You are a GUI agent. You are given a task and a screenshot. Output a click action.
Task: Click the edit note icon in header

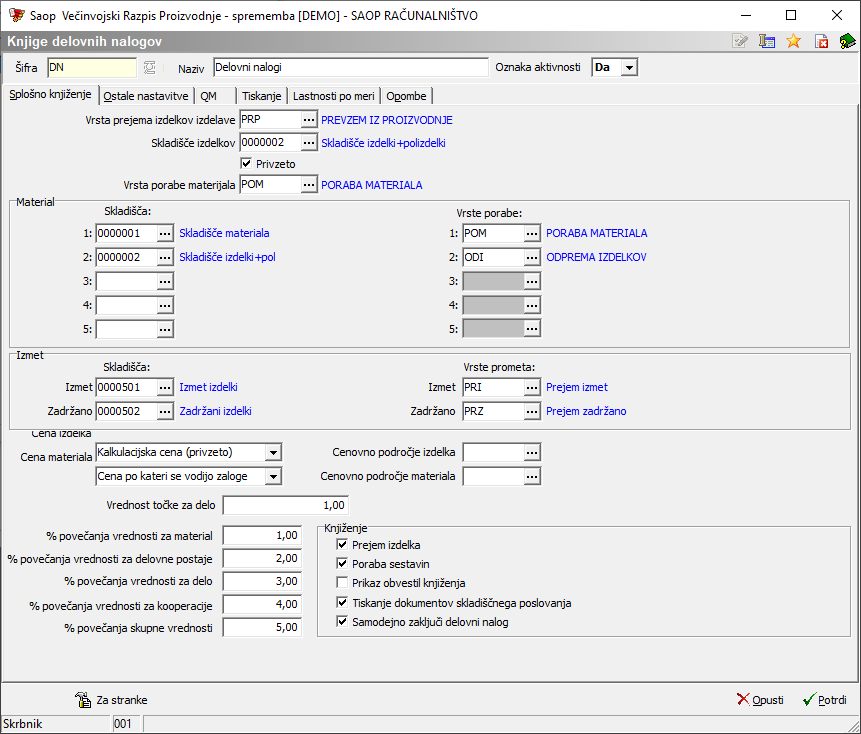pyautogui.click(x=740, y=41)
